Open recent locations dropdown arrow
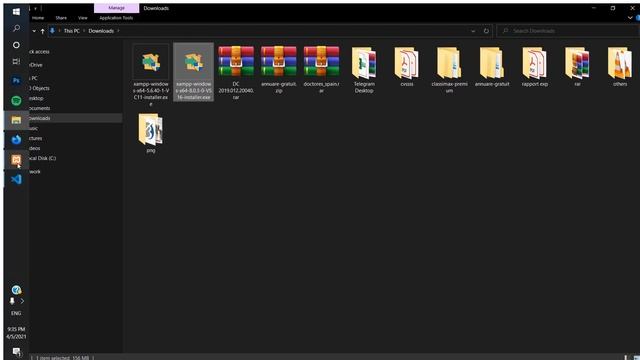The image size is (640, 360). pyautogui.click(x=34, y=31)
